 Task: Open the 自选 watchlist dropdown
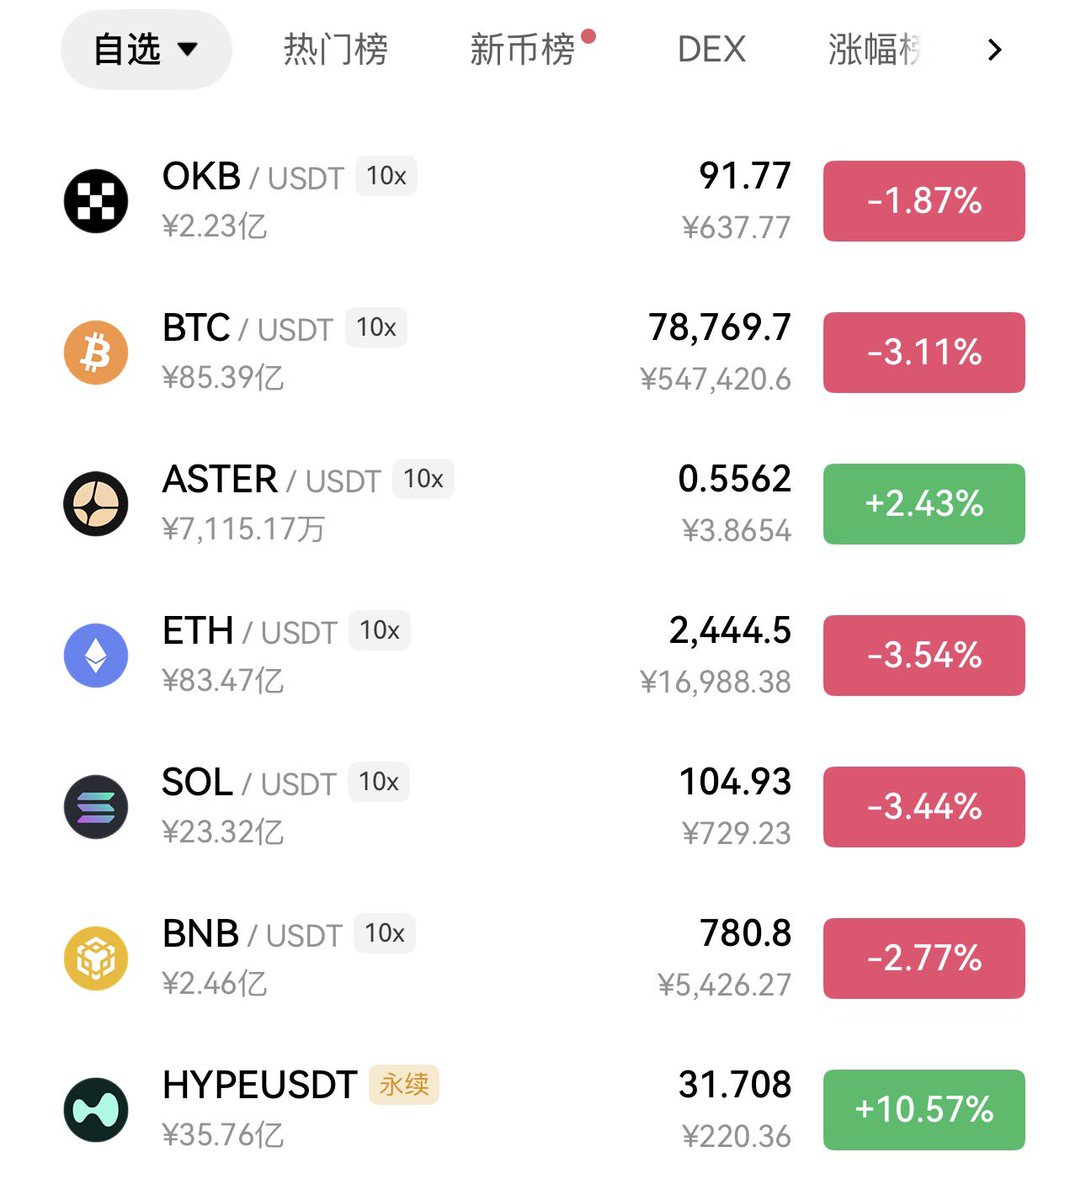pos(146,49)
